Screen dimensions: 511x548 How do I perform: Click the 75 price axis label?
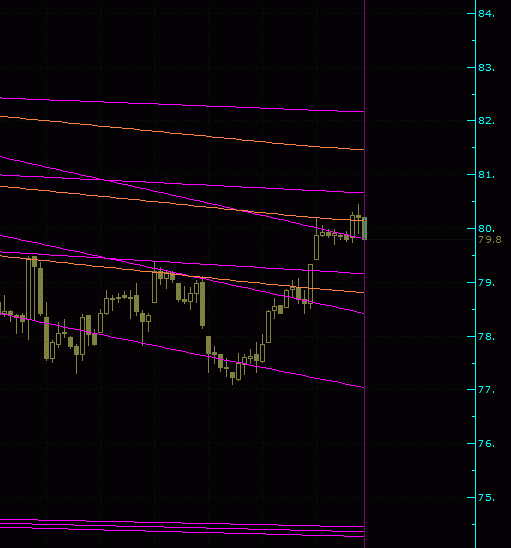(x=487, y=498)
